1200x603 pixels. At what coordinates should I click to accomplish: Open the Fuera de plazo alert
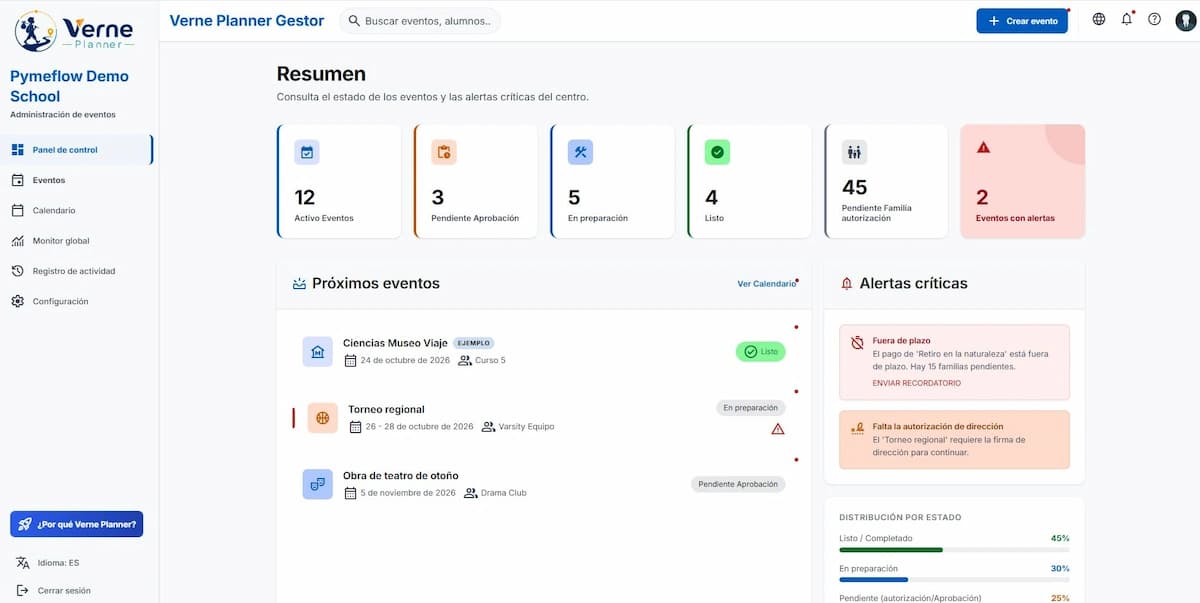click(954, 361)
